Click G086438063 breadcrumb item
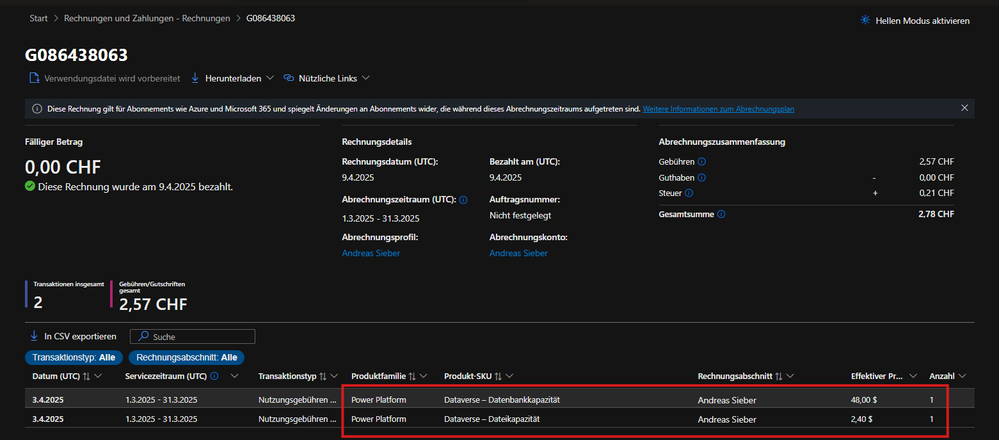This screenshot has width=999, height=440. 271,18
